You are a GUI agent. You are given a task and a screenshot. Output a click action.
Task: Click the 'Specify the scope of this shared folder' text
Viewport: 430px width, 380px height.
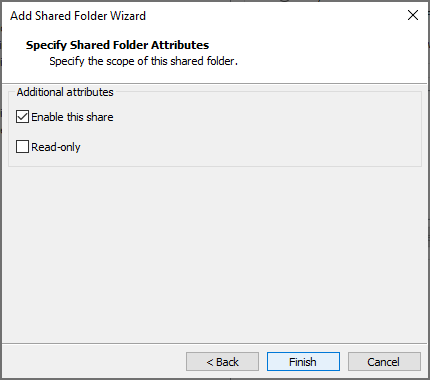pyautogui.click(x=143, y=61)
